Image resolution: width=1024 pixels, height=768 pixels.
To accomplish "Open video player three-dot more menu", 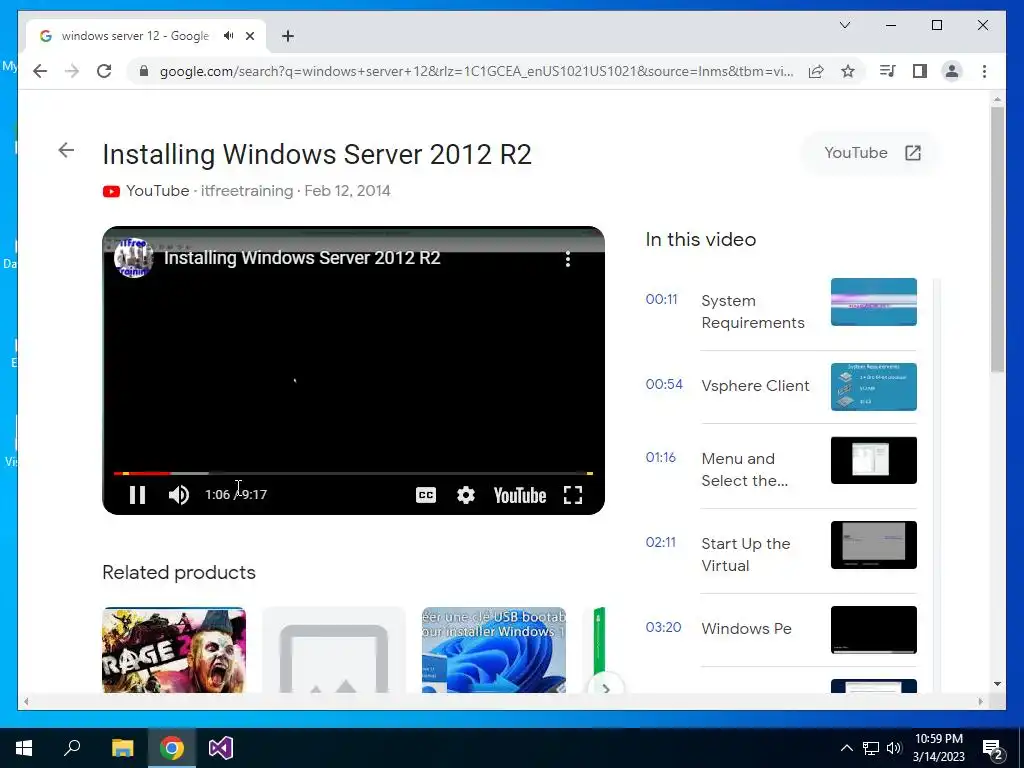I will [x=568, y=259].
